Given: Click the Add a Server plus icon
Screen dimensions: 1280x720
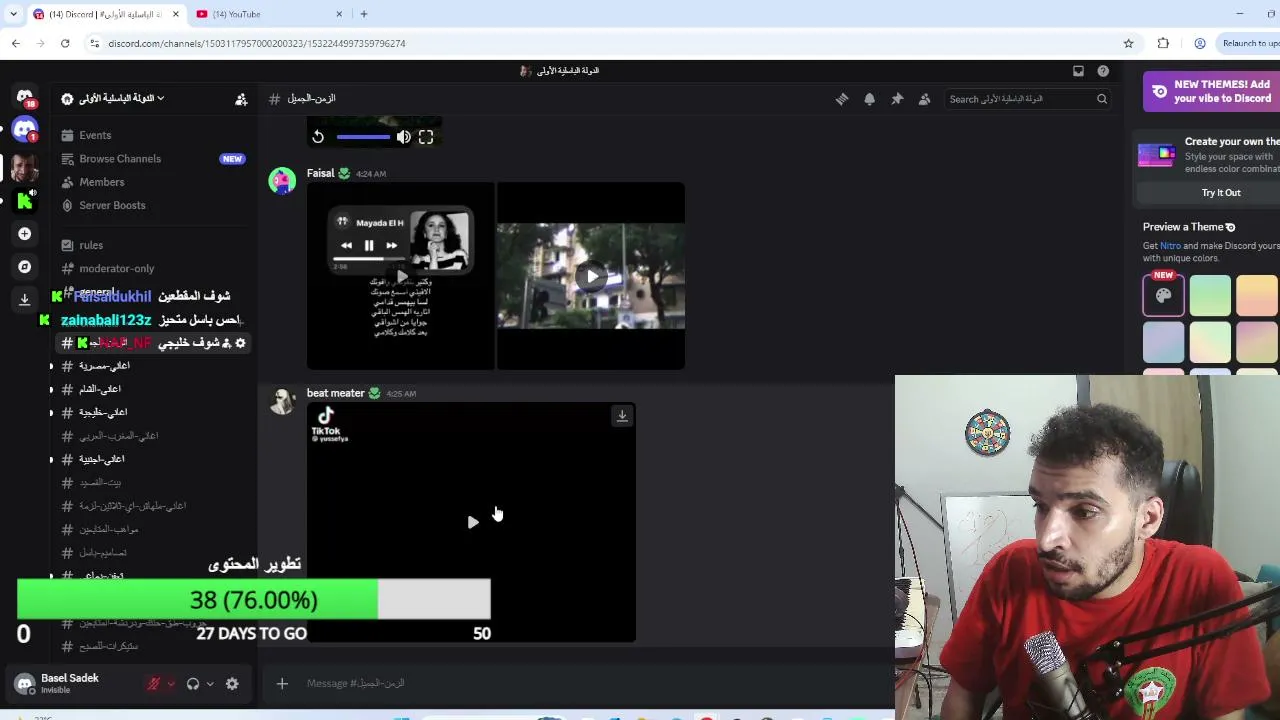Looking at the screenshot, I should tap(24, 233).
